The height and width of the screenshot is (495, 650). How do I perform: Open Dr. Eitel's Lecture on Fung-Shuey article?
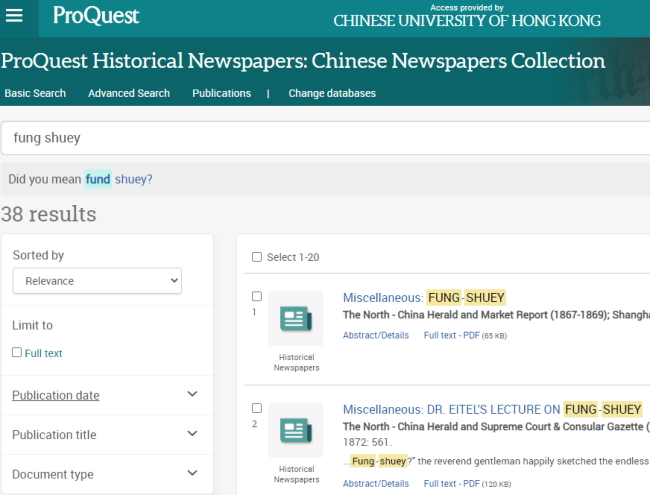click(492, 409)
